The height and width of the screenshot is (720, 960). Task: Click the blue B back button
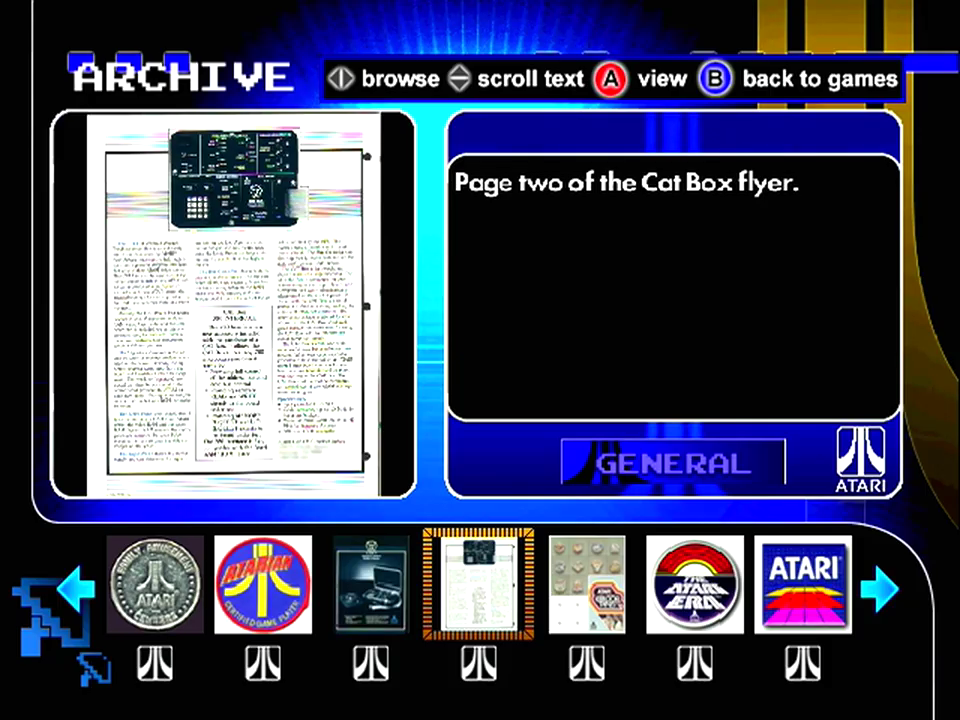(x=715, y=79)
